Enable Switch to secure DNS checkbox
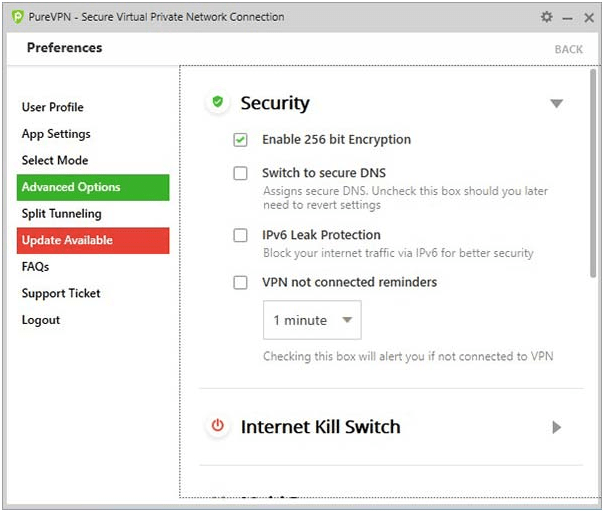The height and width of the screenshot is (512, 604). click(240, 173)
